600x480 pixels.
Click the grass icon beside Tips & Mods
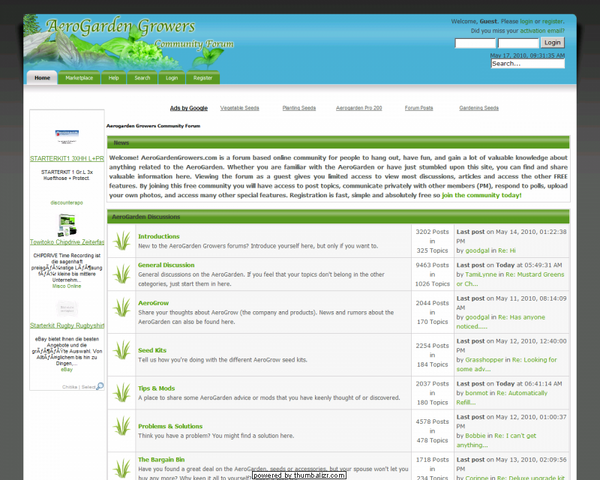122,393
